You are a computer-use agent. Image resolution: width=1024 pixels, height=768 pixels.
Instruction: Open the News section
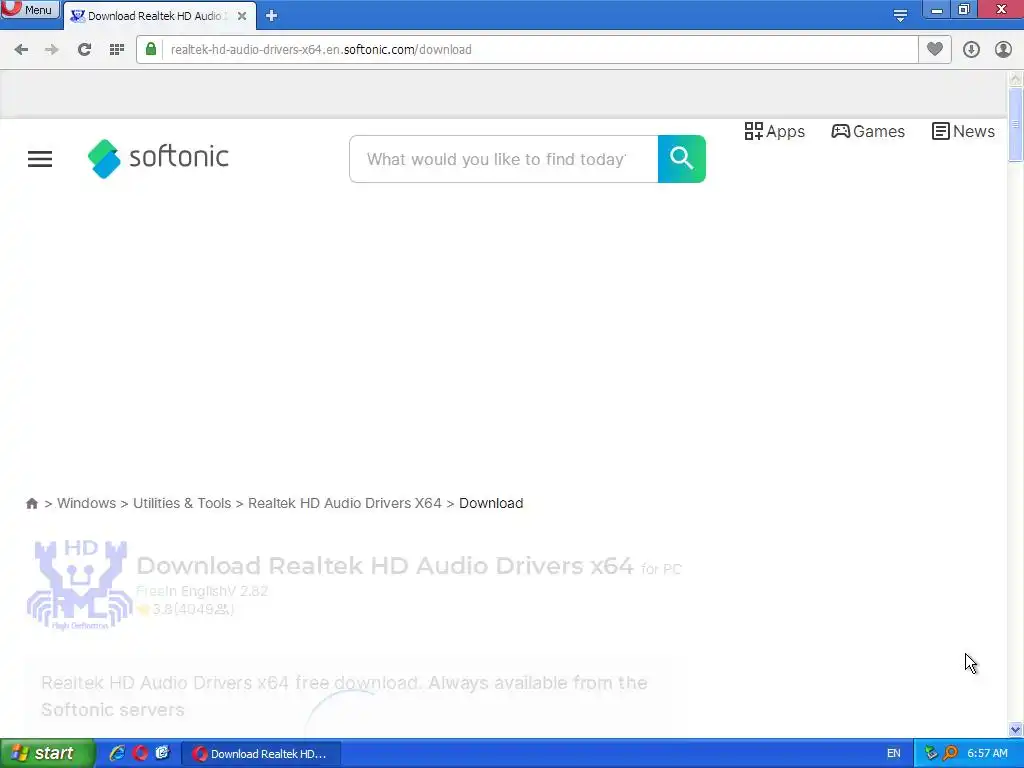point(963,131)
